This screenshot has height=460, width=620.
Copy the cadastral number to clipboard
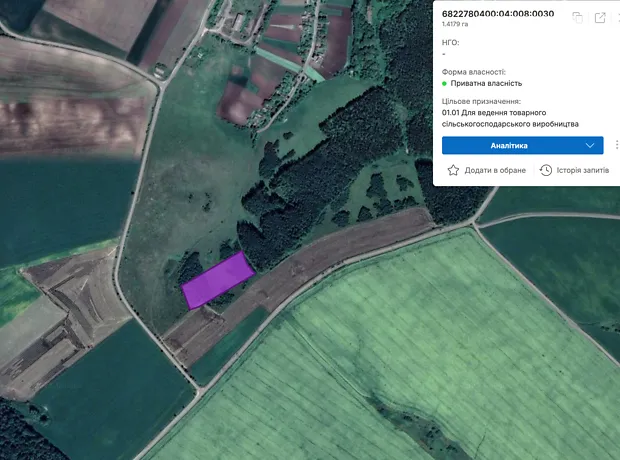(x=578, y=17)
